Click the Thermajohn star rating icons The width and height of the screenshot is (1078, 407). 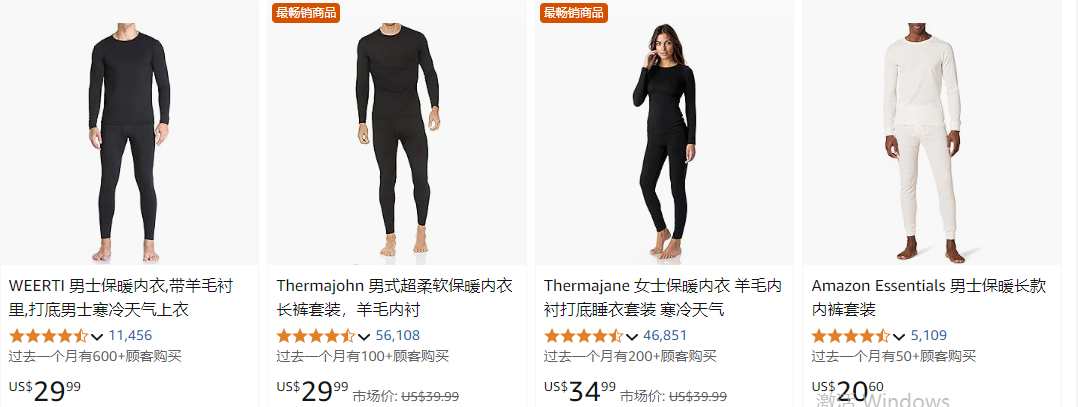pyautogui.click(x=316, y=336)
